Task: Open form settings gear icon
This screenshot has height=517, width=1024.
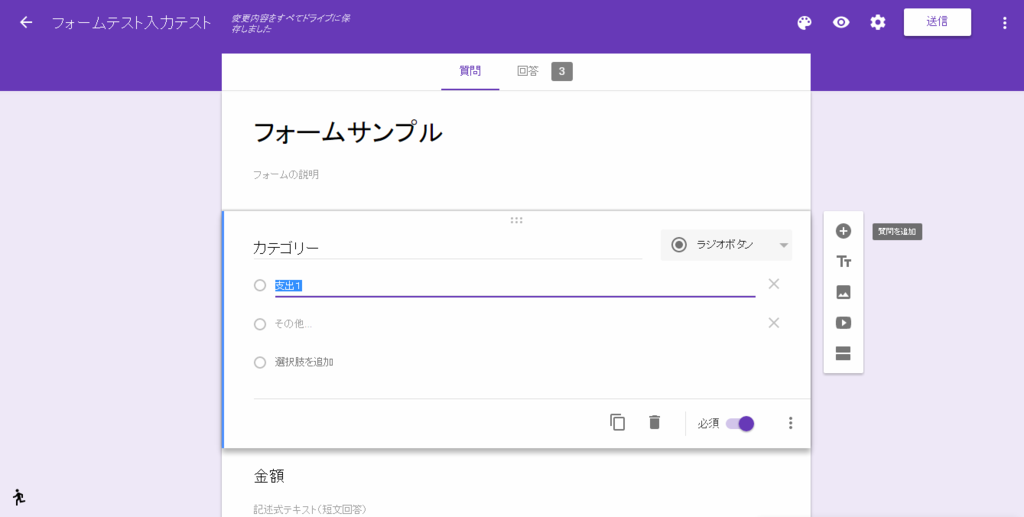Action: [878, 22]
